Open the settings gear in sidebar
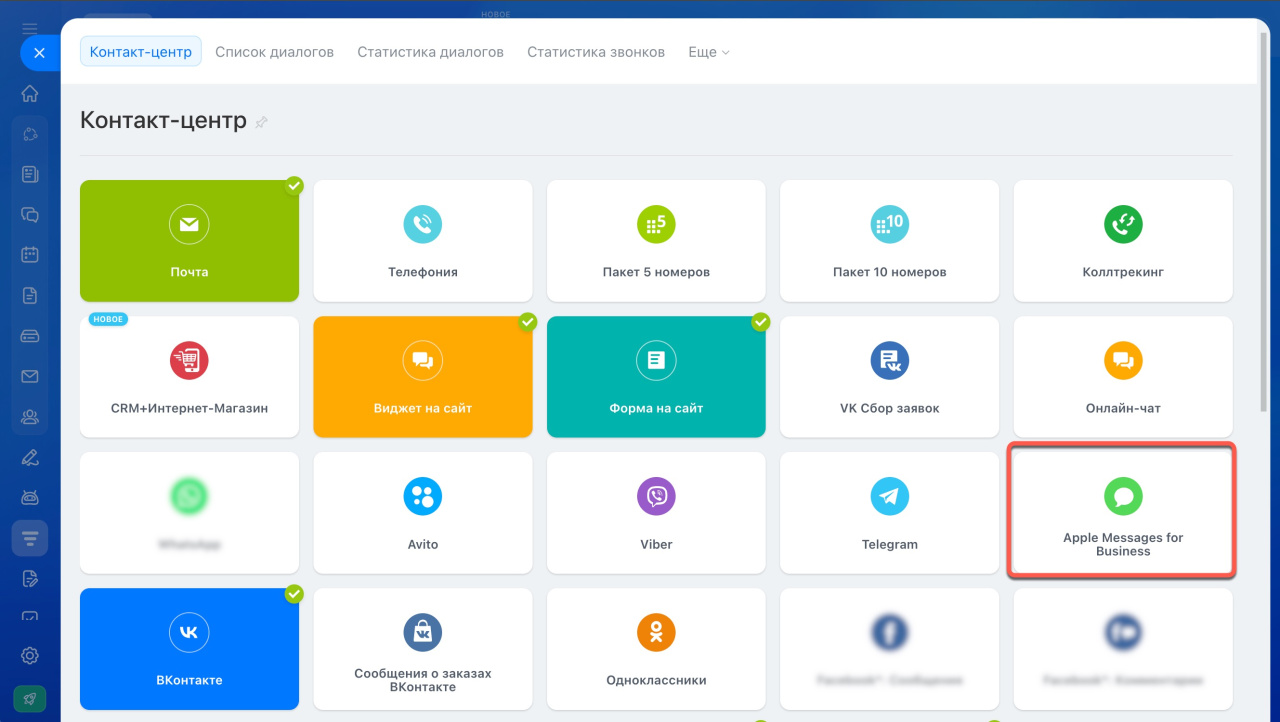 (x=30, y=656)
